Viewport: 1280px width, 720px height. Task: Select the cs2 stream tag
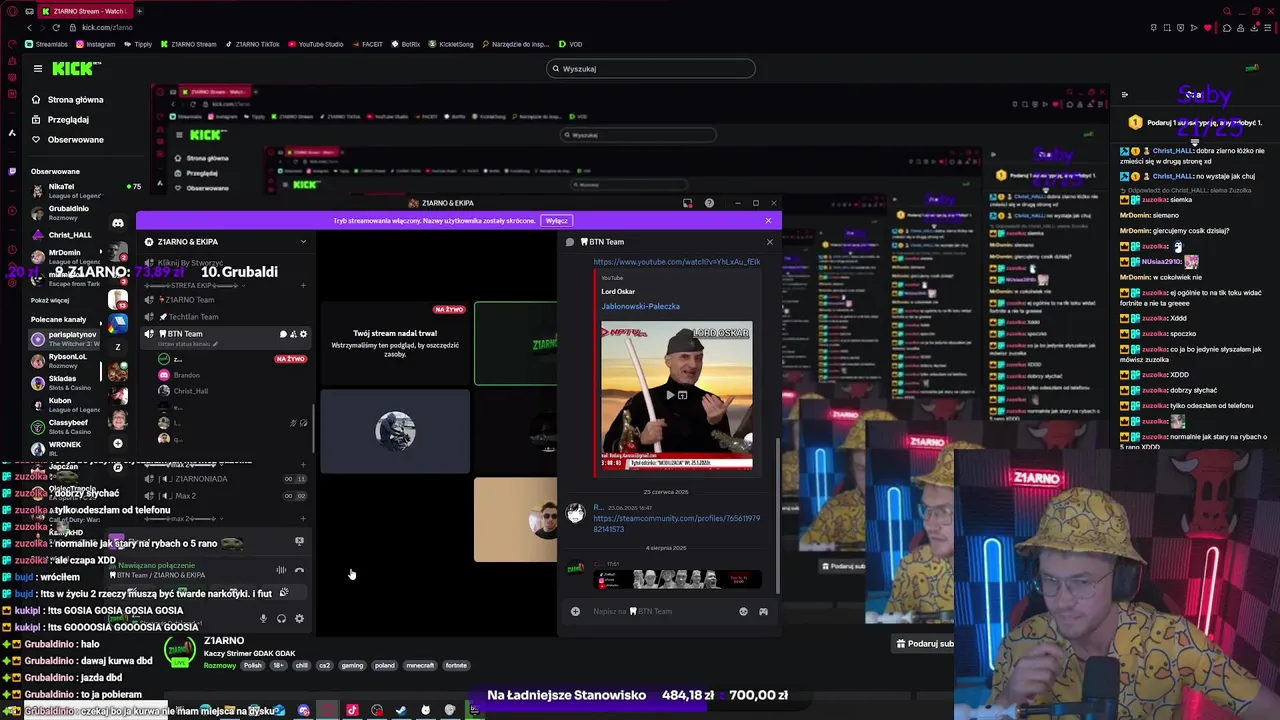324,665
